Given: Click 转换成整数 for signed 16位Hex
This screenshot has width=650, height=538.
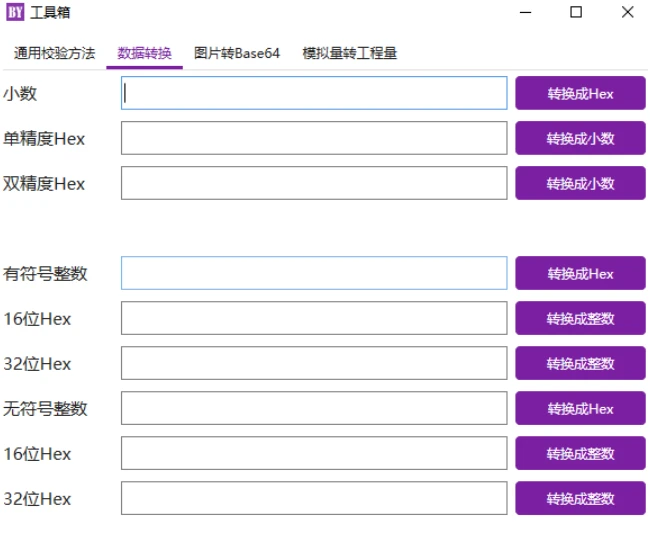Looking at the screenshot, I should 580,318.
